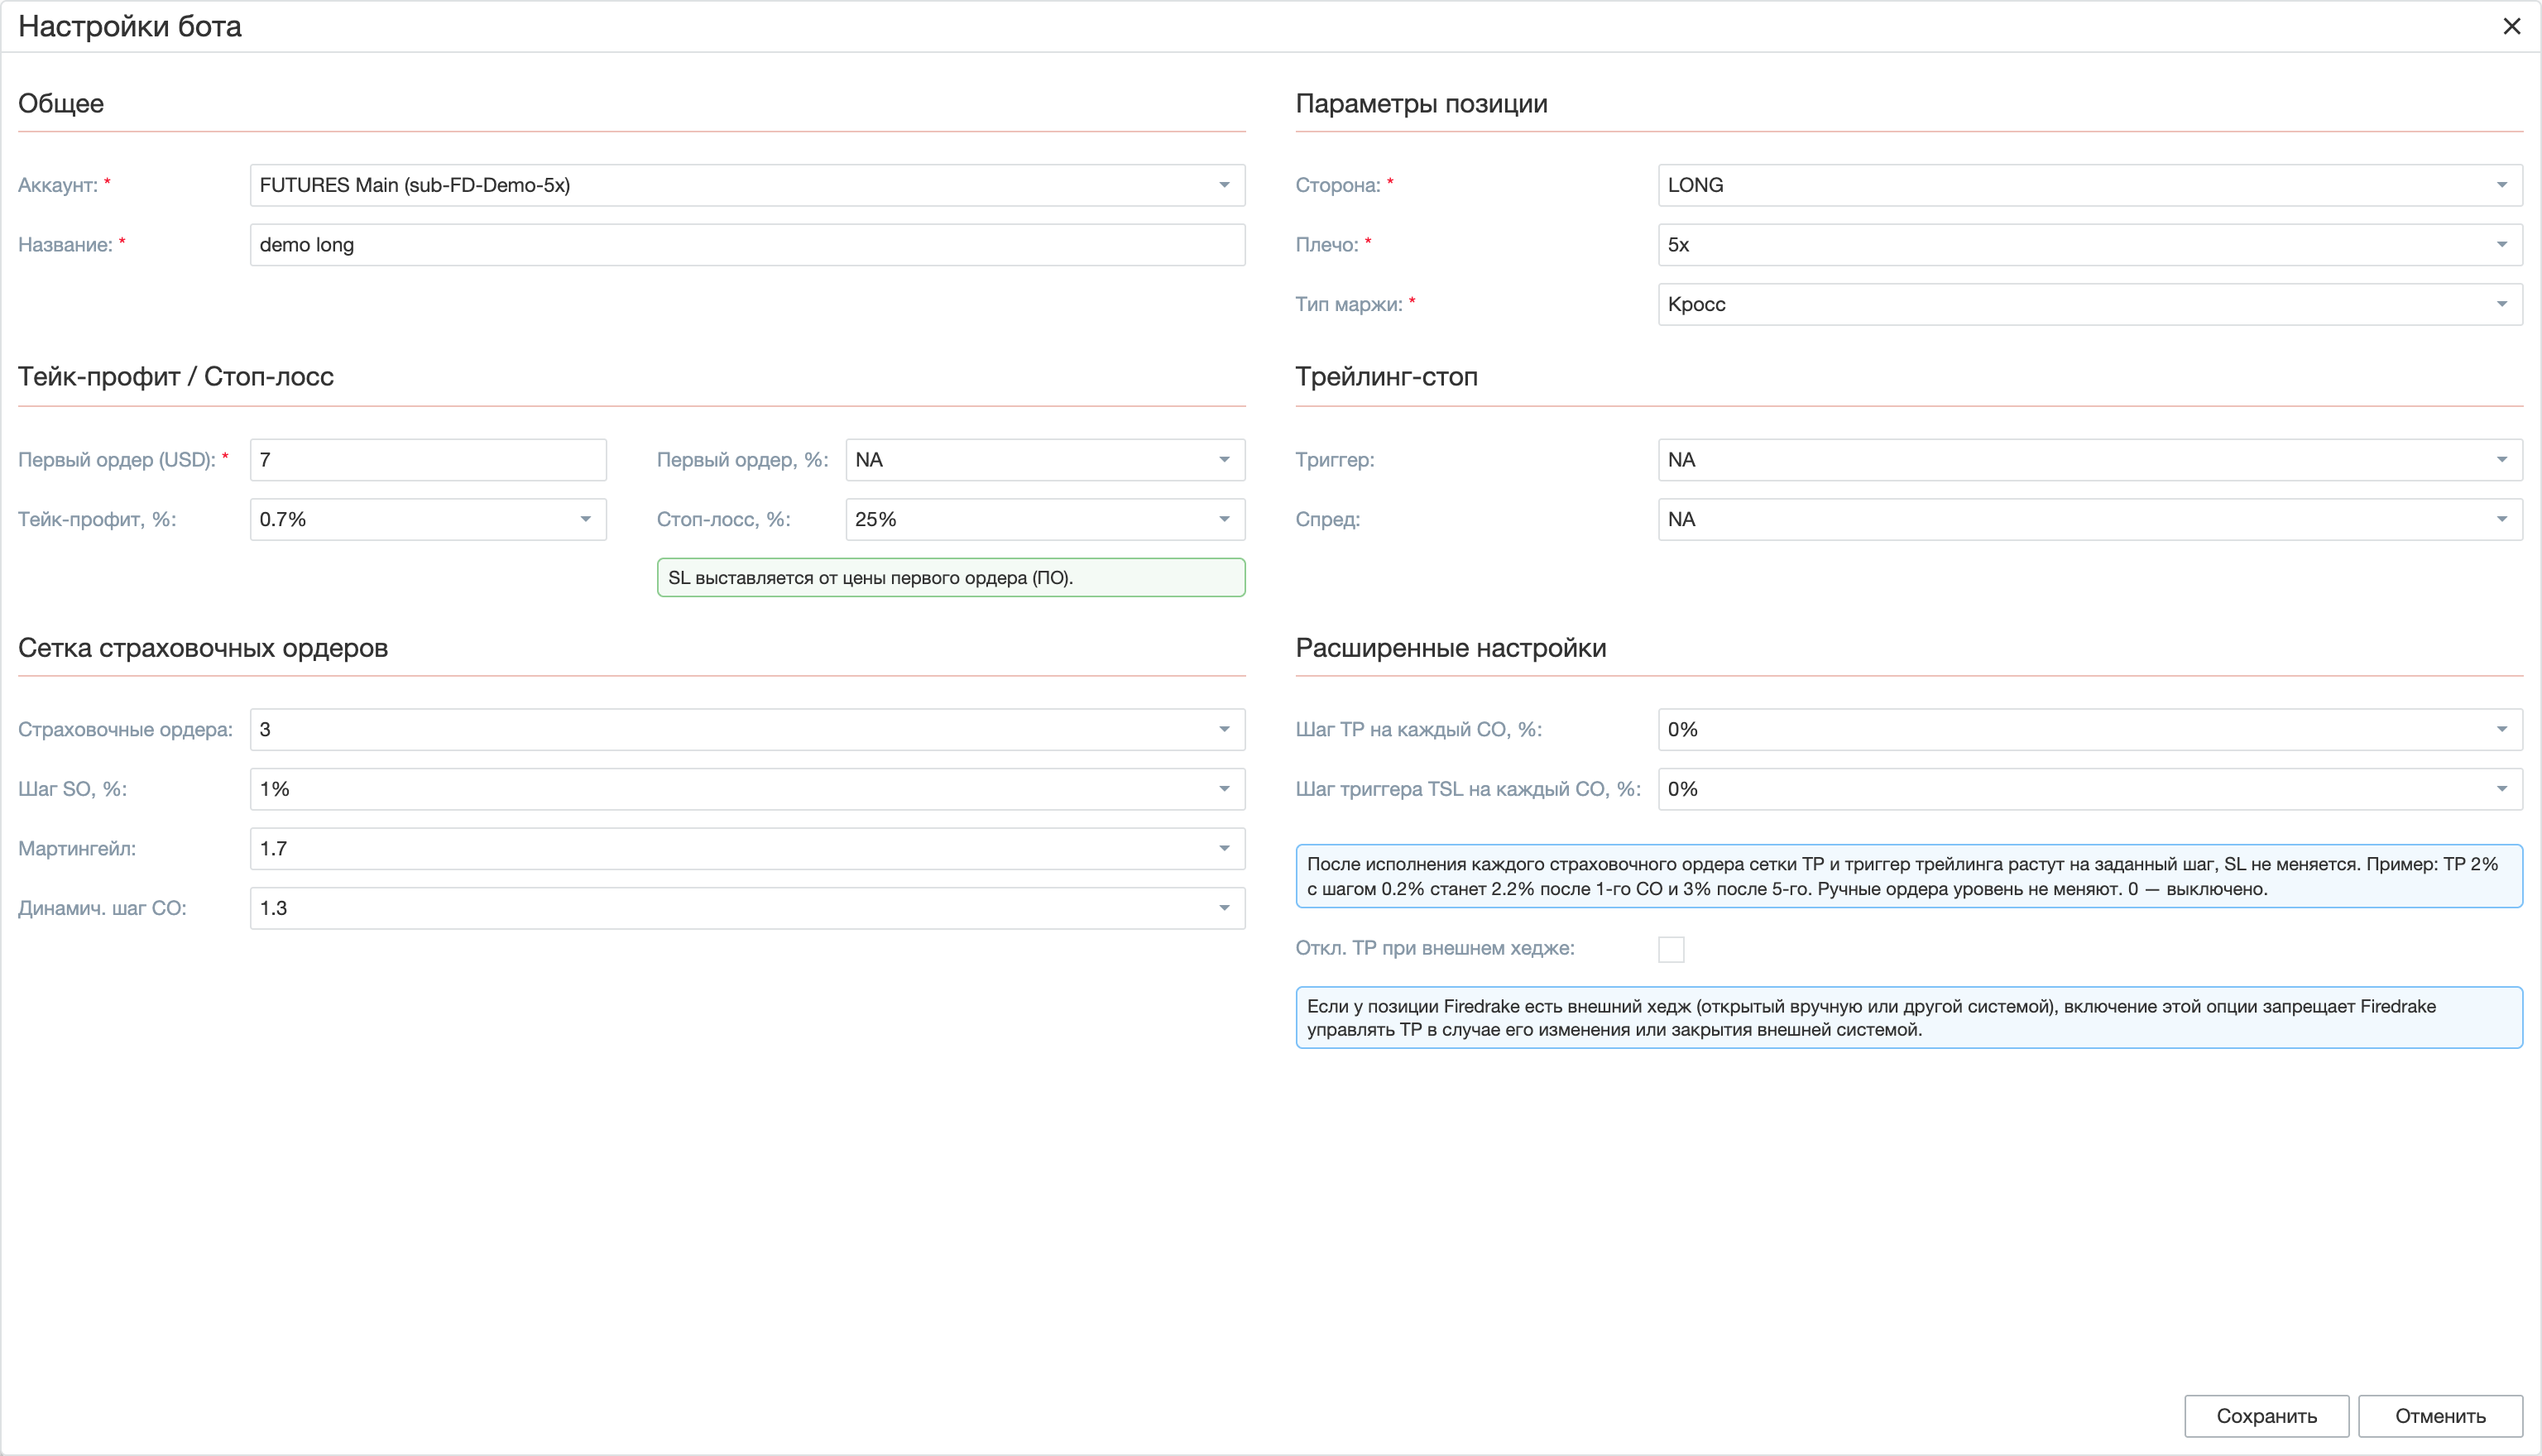Expand the Шаг SO, % dropdown

coord(747,789)
